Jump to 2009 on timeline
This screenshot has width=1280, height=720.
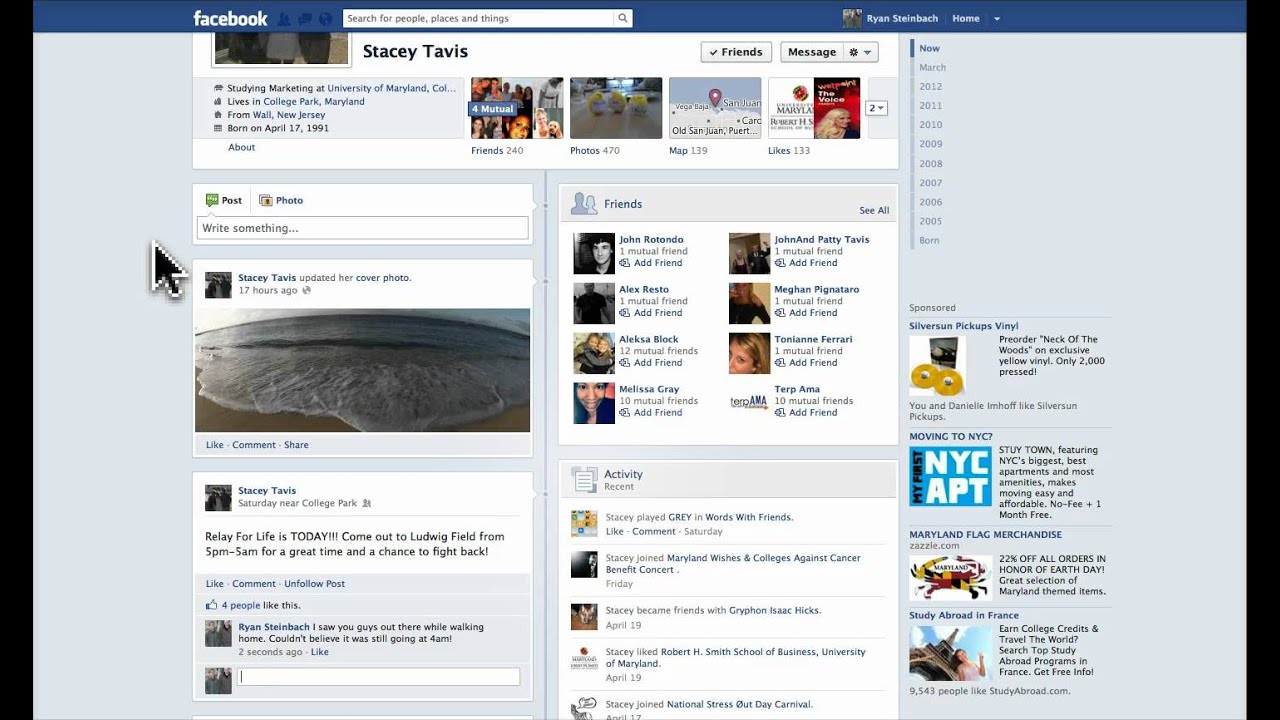(x=930, y=144)
